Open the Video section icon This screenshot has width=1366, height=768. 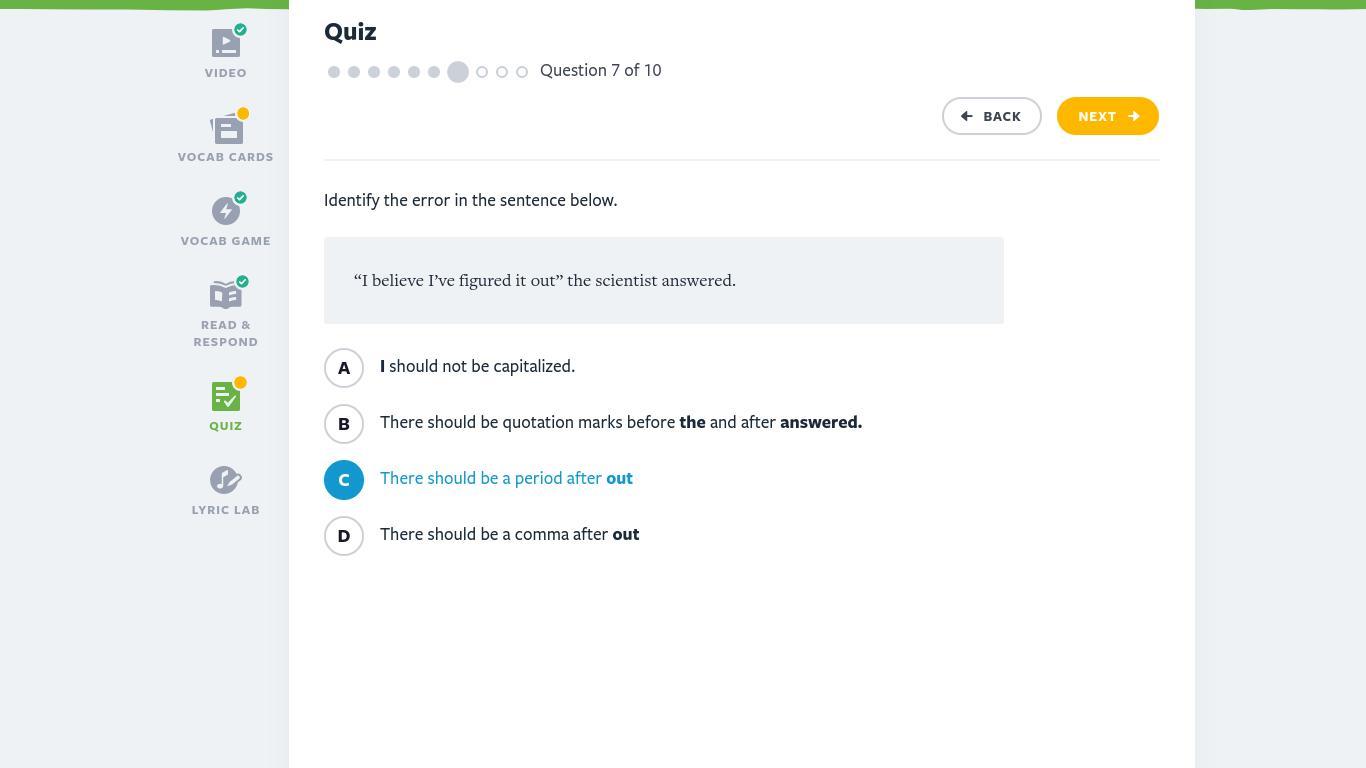[226, 44]
